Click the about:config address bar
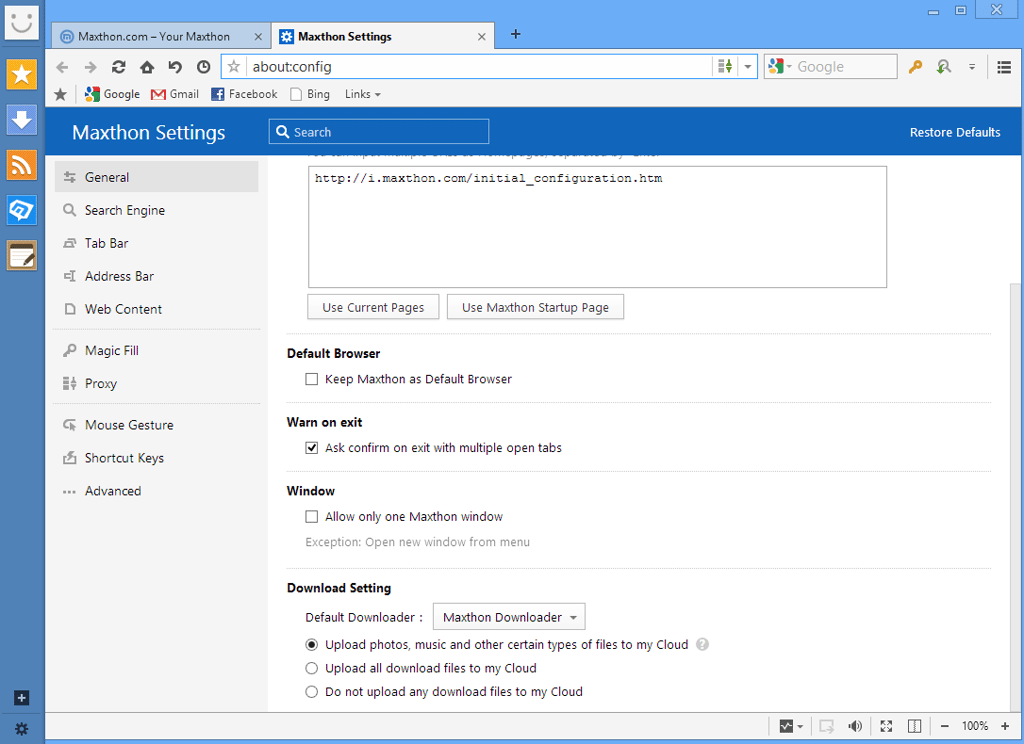 pos(479,67)
